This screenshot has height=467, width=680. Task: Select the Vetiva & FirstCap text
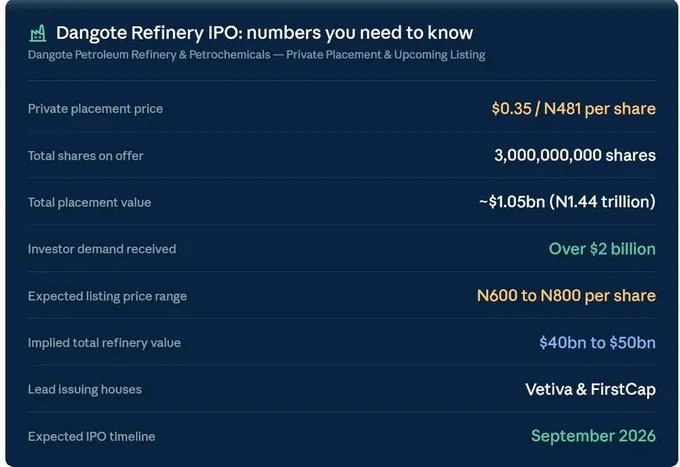590,389
